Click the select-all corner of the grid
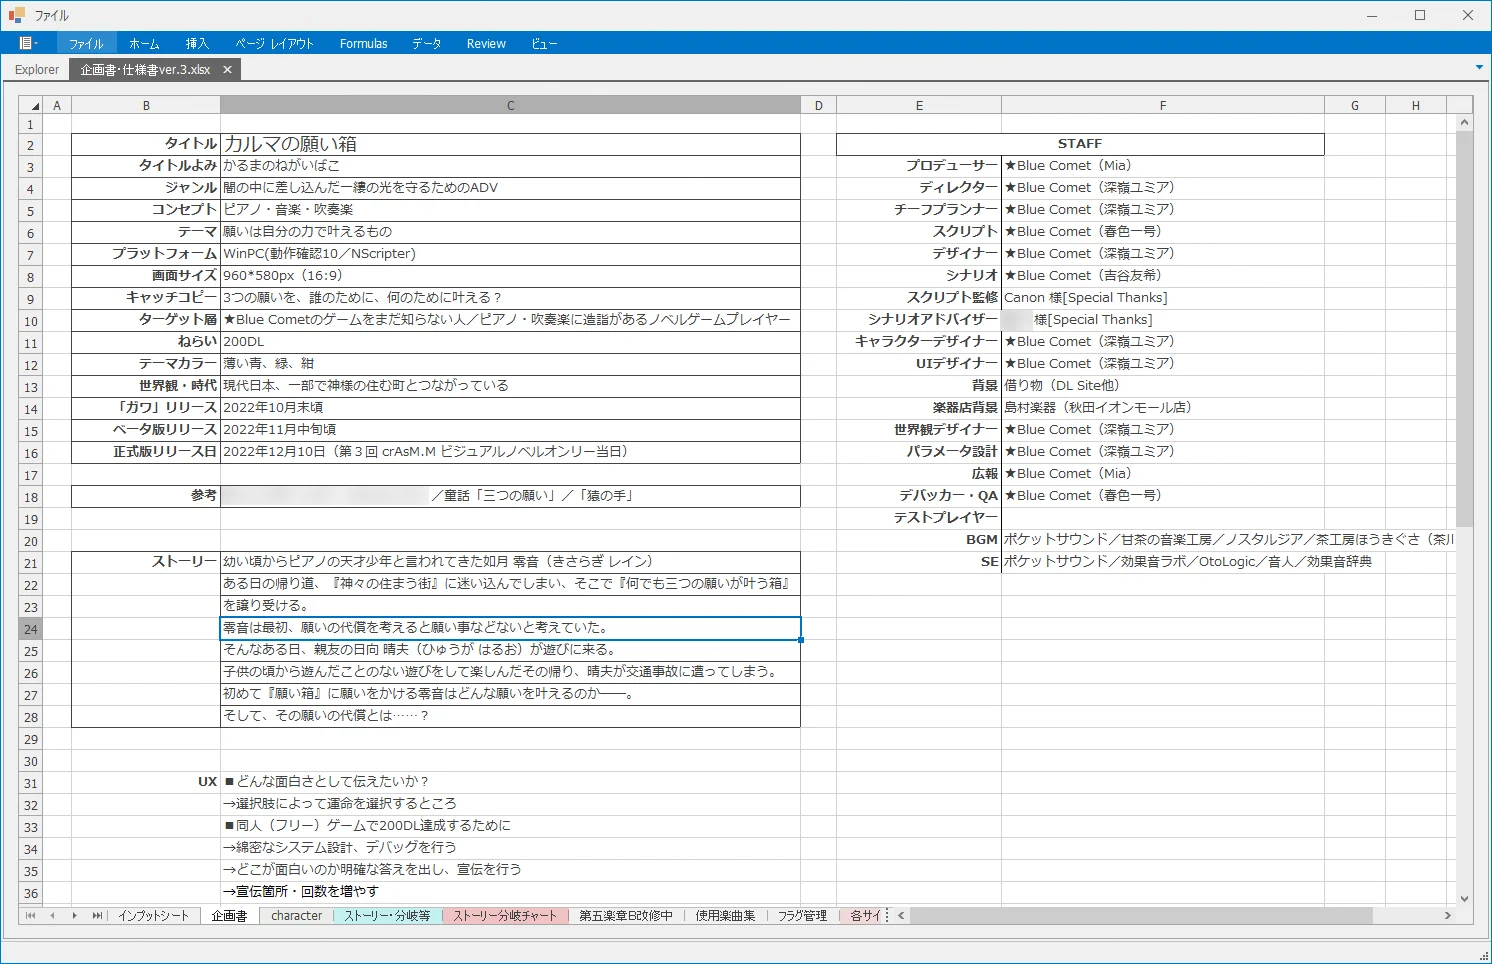This screenshot has height=964, width=1492. pos(31,105)
